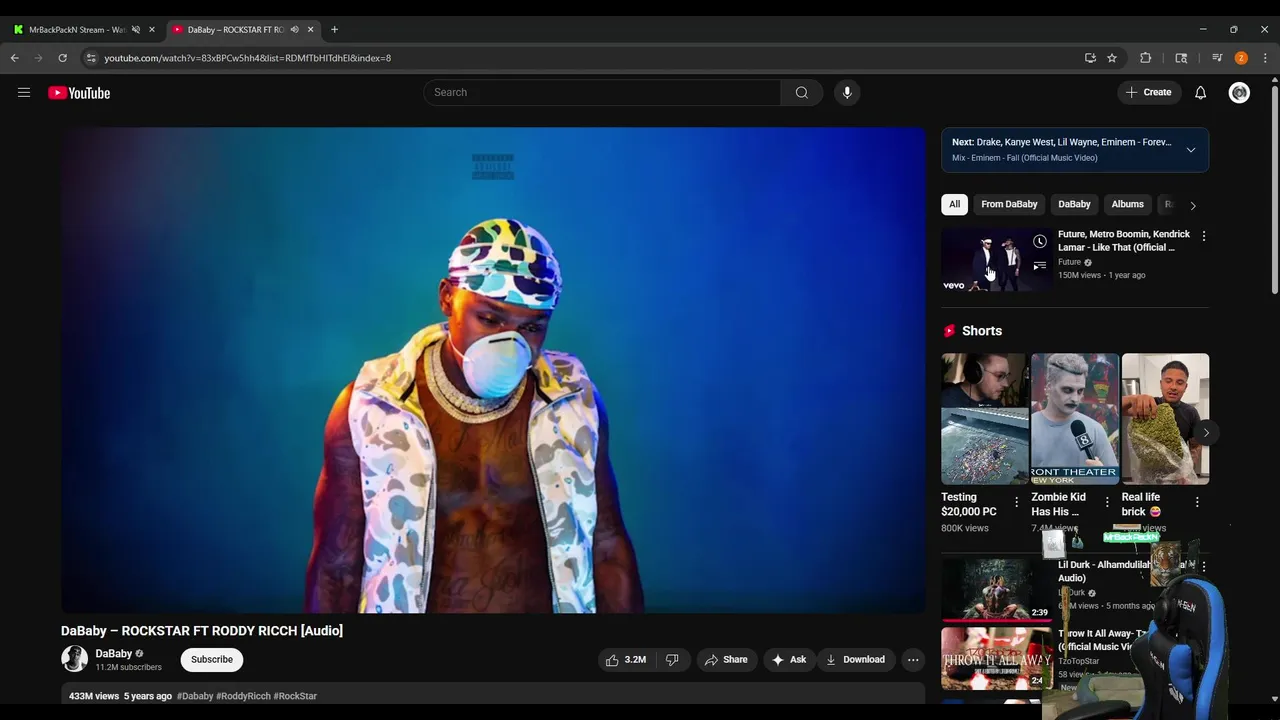Go back in the browser
Image resolution: width=1280 pixels, height=720 pixels.
[x=15, y=58]
